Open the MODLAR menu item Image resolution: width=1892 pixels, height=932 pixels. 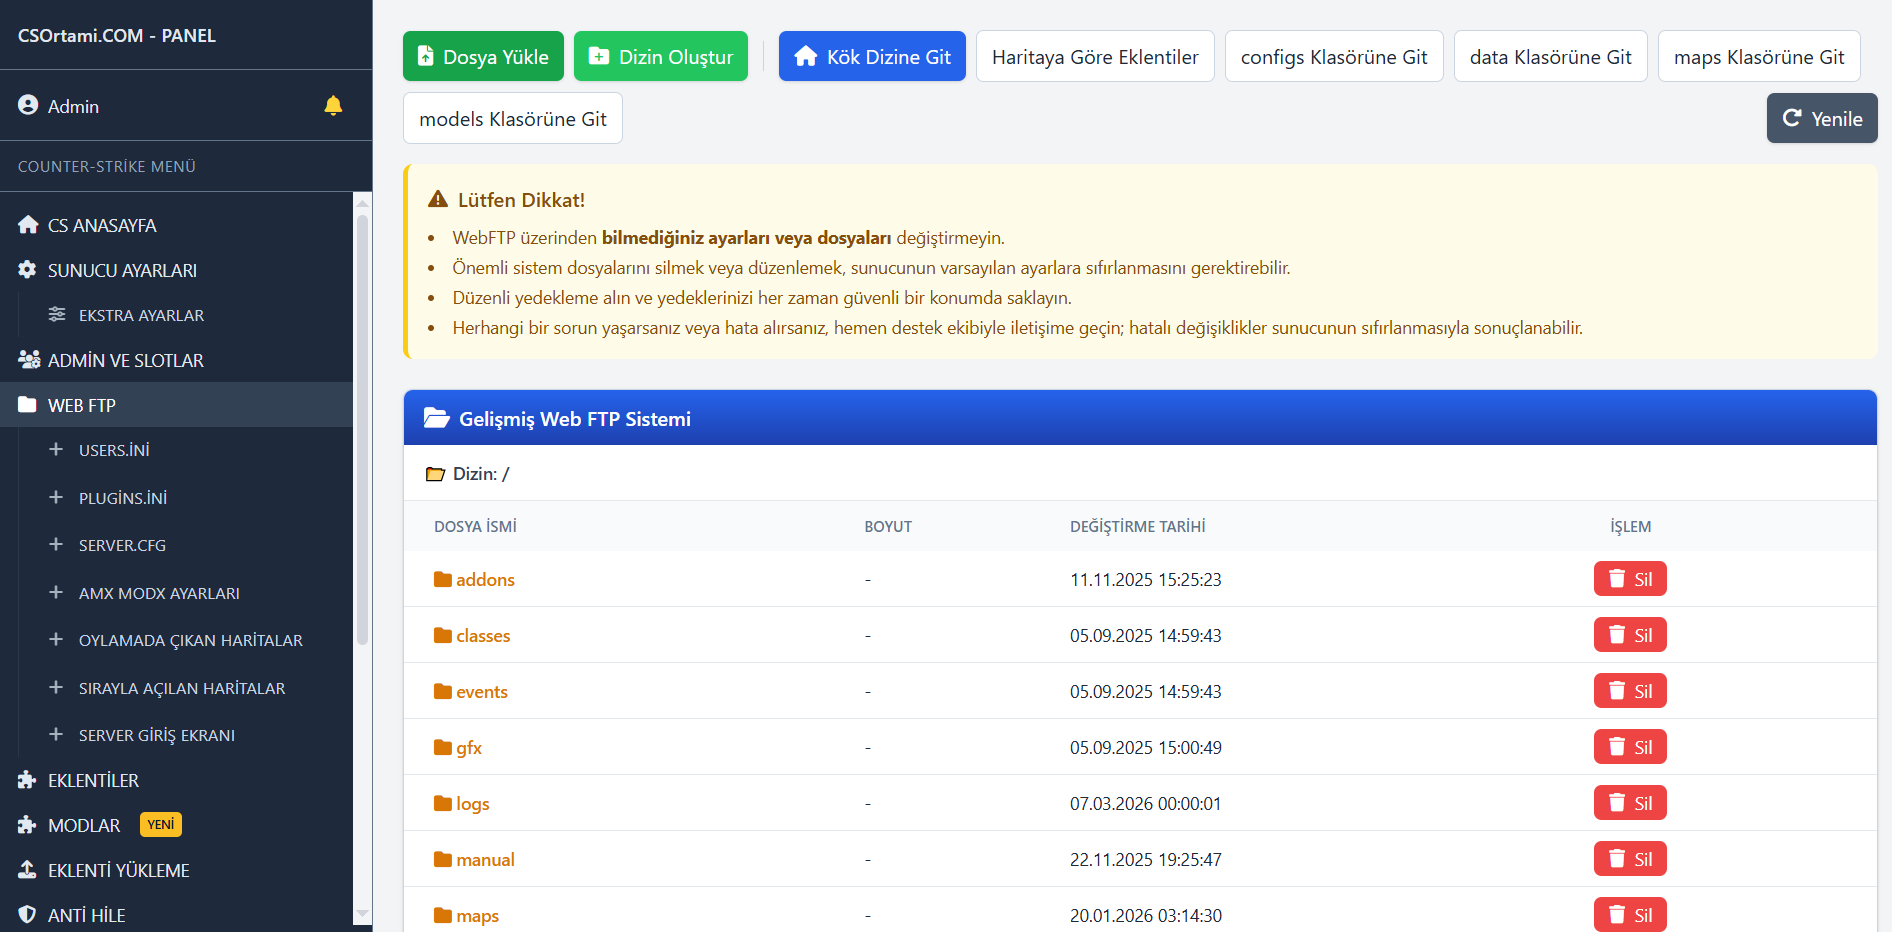tap(84, 825)
